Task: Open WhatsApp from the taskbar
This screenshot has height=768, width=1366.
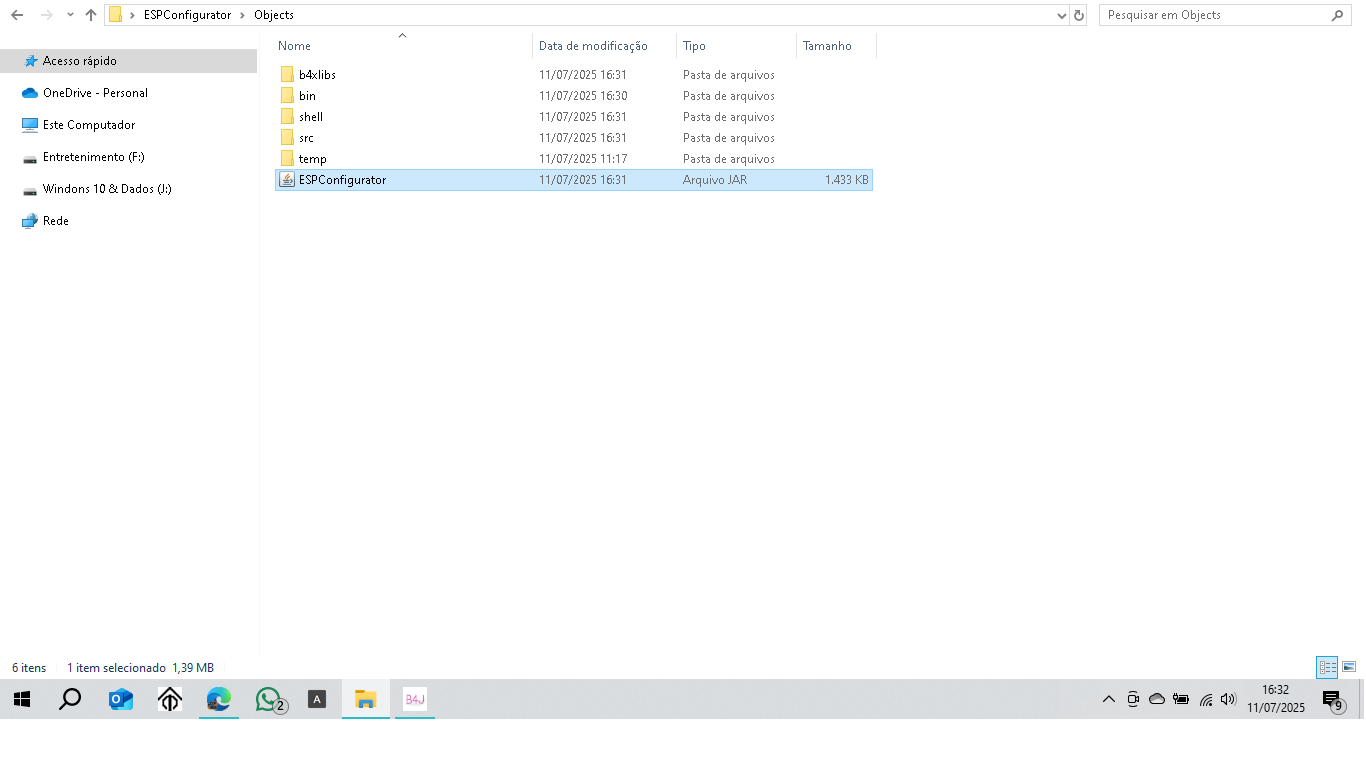Action: pos(268,699)
